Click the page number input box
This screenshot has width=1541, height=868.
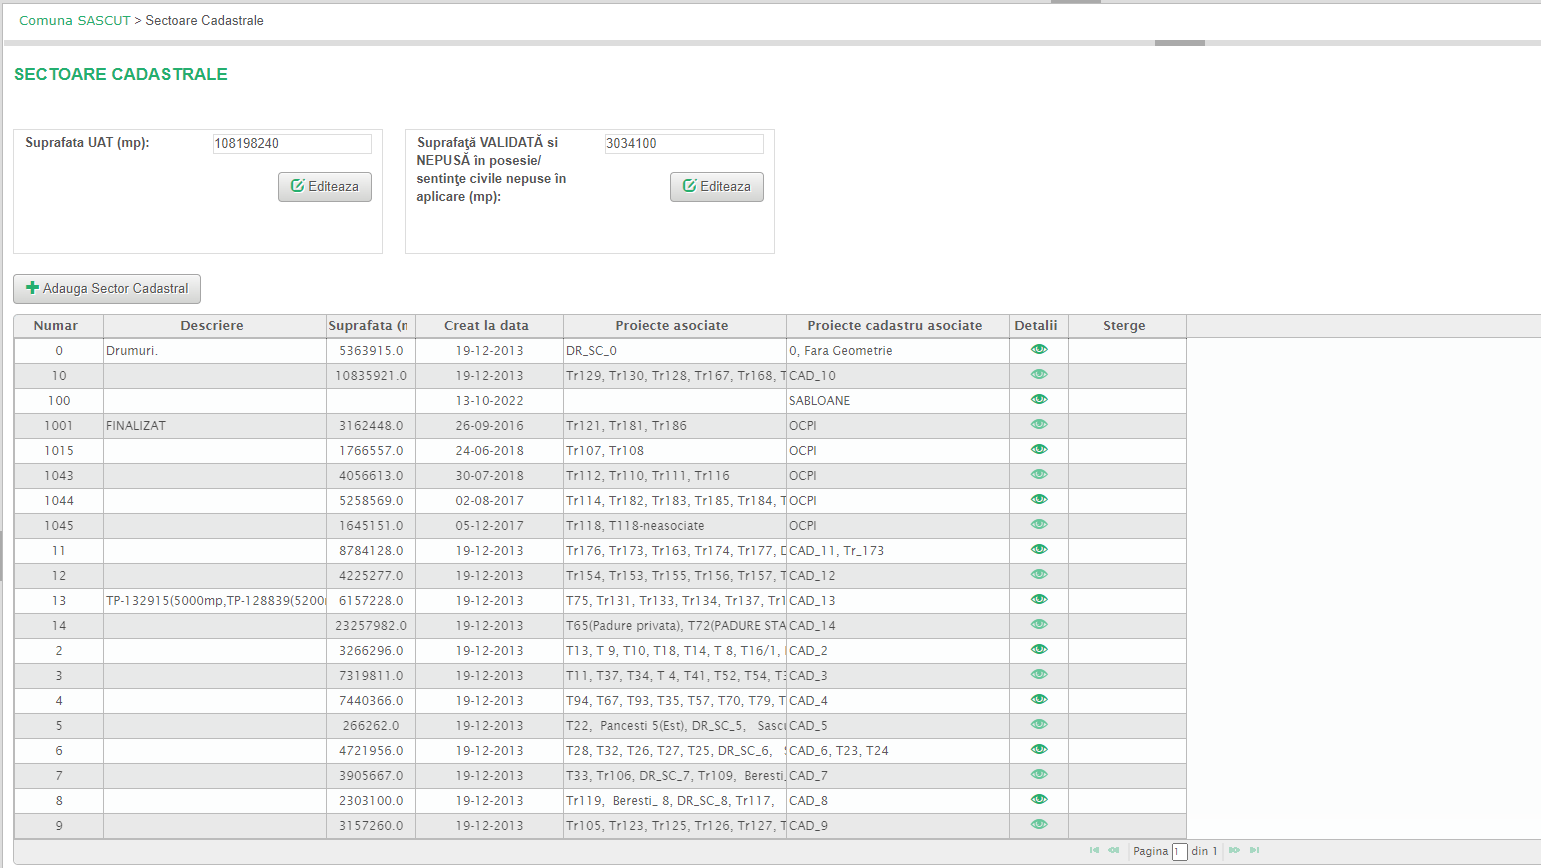[x=1179, y=852]
